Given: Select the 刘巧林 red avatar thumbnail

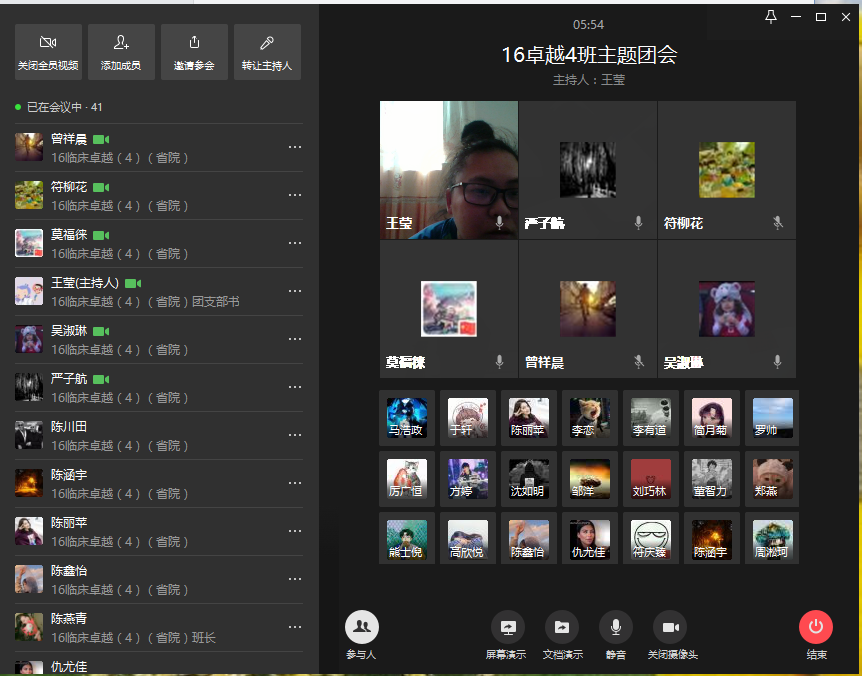Looking at the screenshot, I should [649, 479].
